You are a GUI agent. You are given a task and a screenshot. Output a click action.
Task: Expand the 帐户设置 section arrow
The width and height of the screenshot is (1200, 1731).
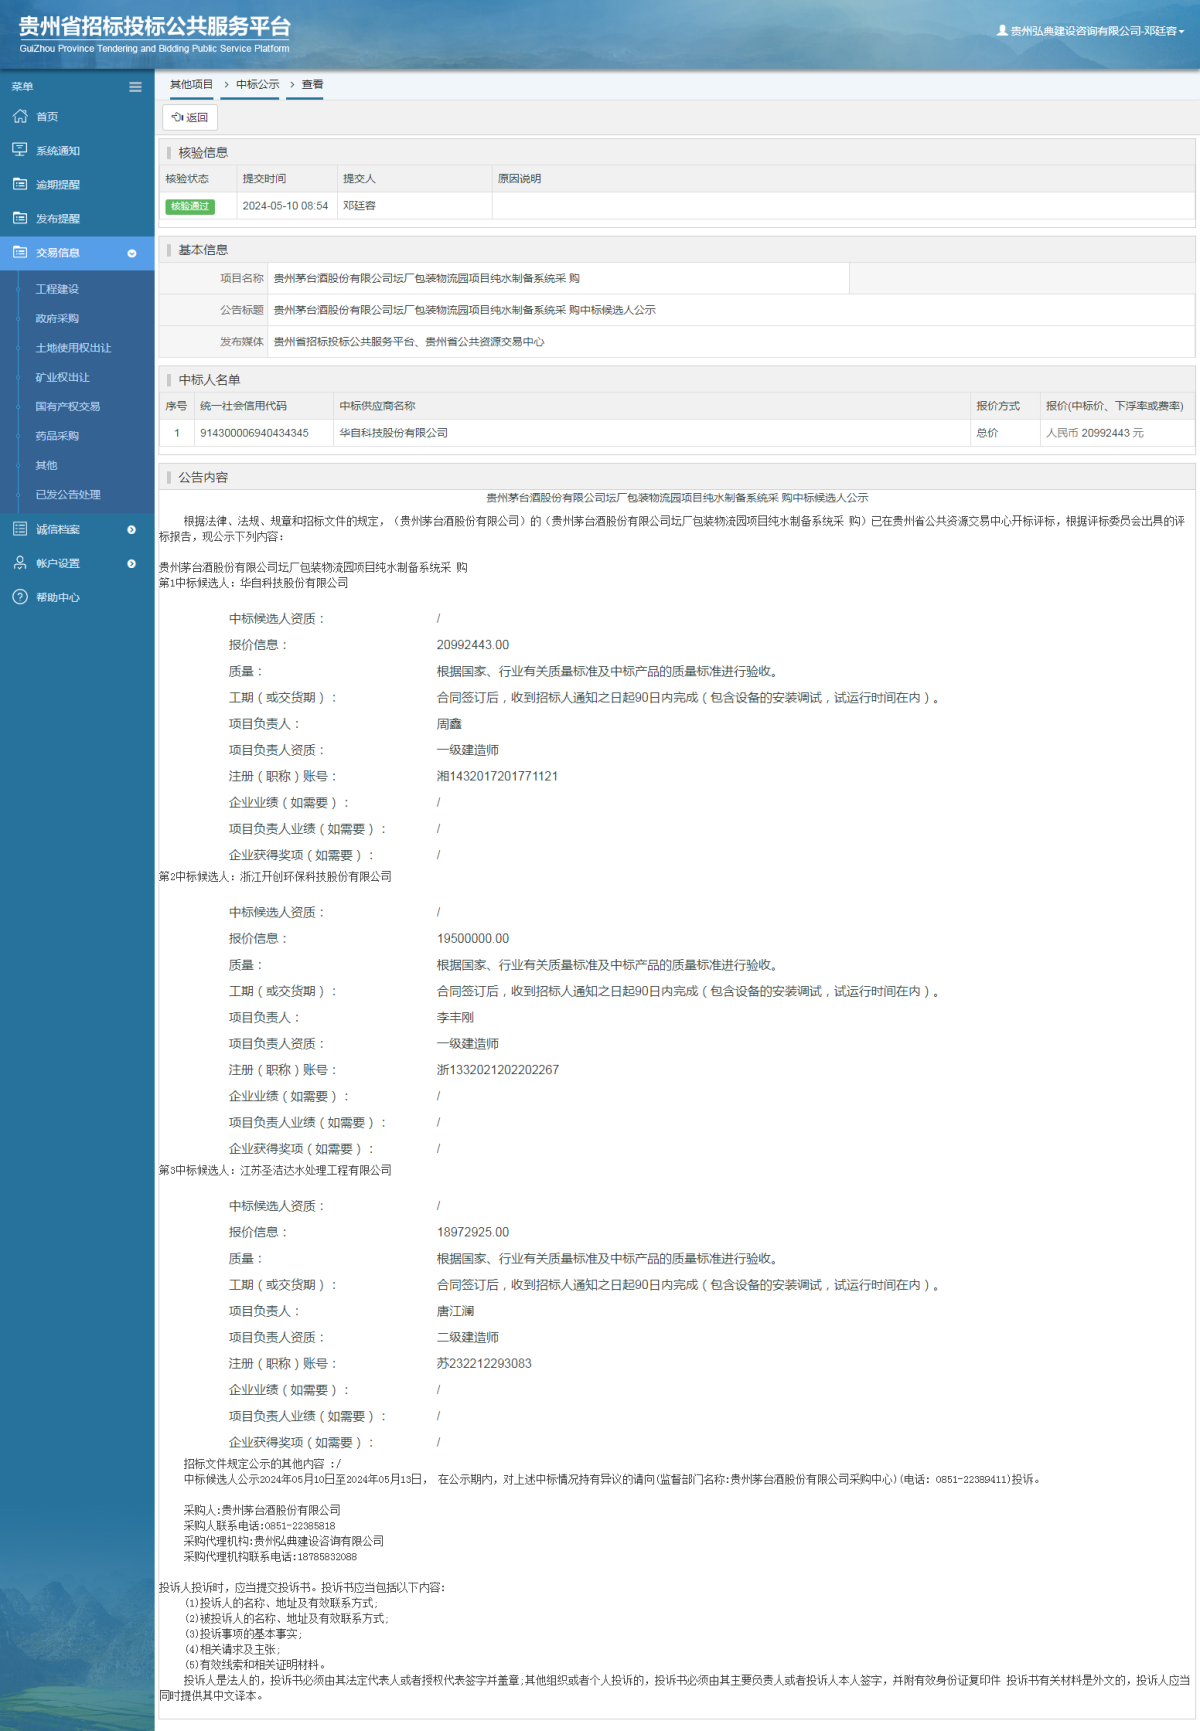click(132, 564)
